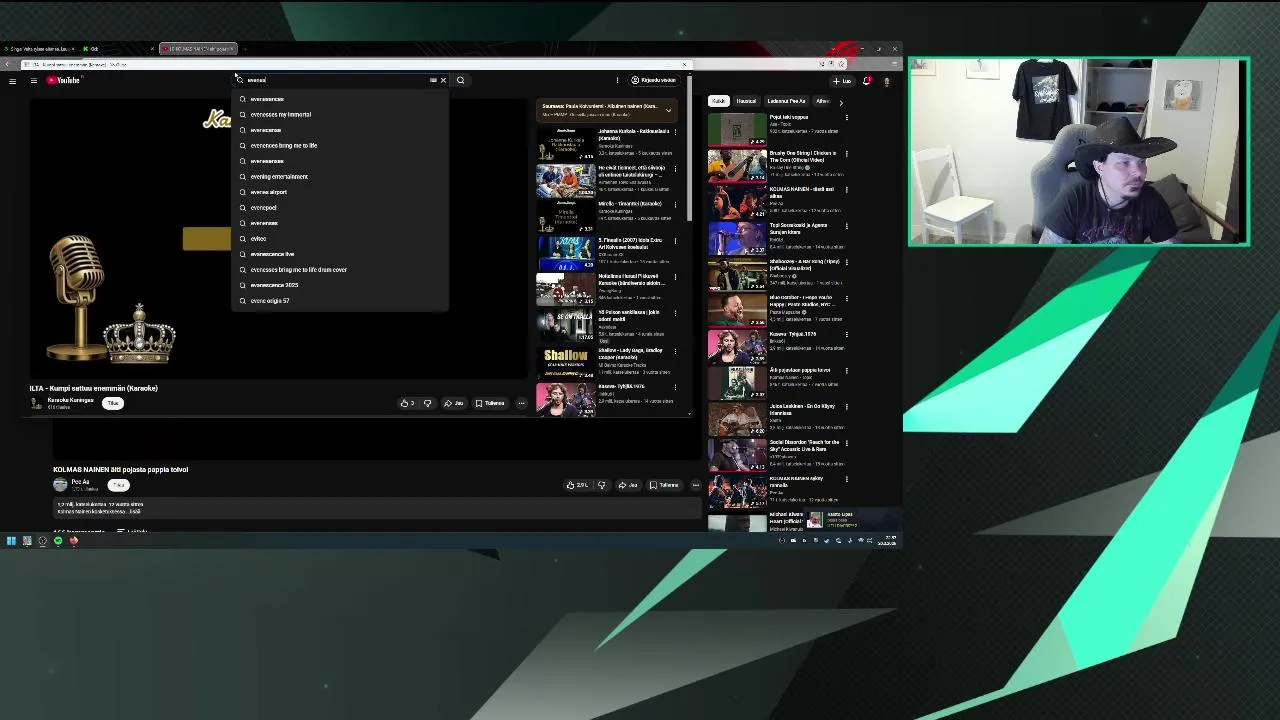Open the Pojat loki vappua video thumbnail

click(737, 129)
